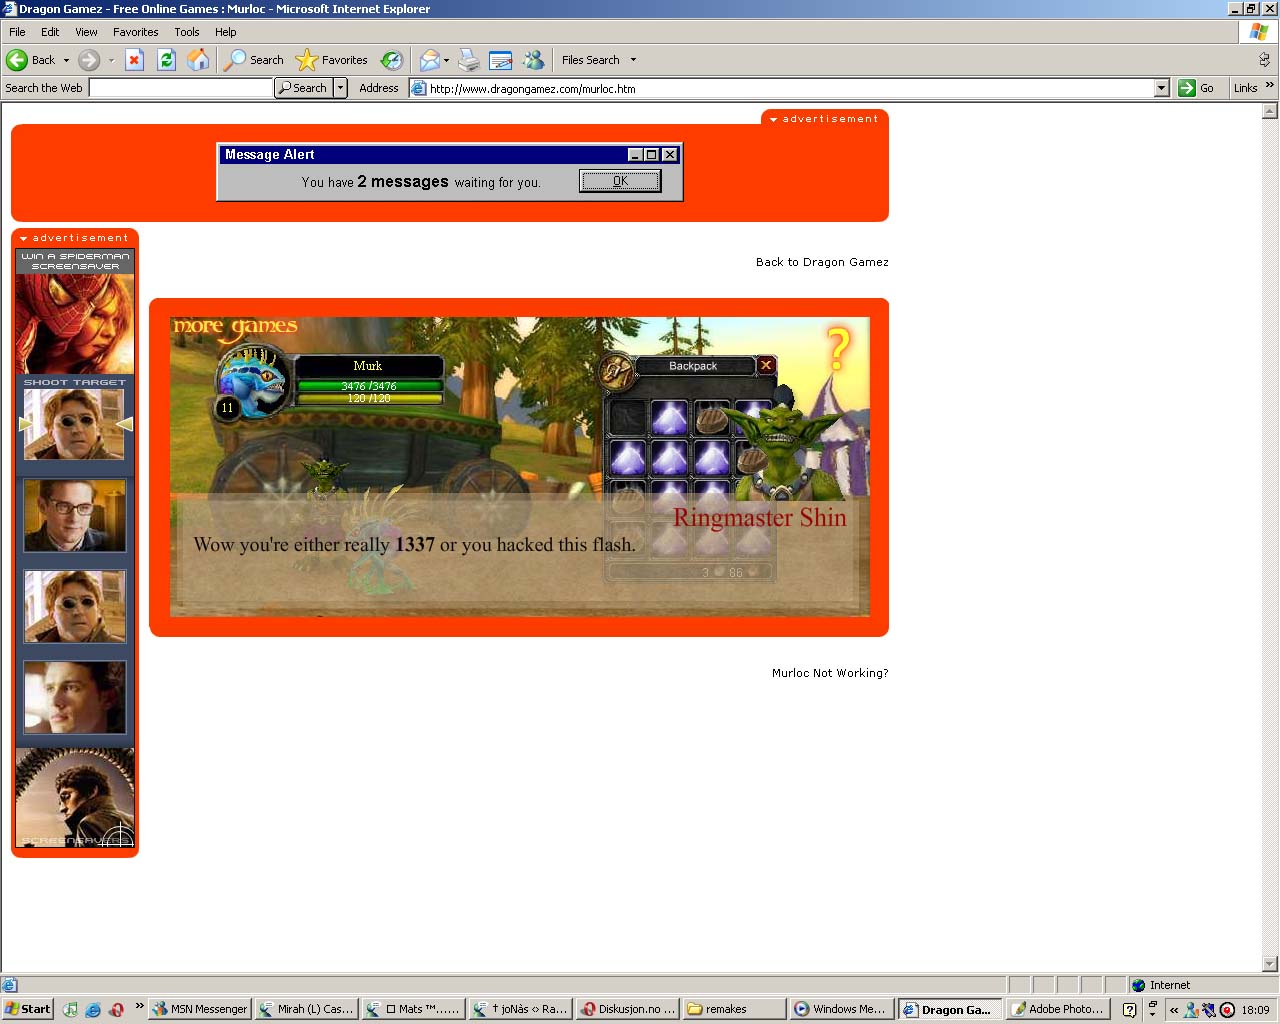Open the Tools menu
Screen dimensions: 1280x1024
pyautogui.click(x=187, y=32)
